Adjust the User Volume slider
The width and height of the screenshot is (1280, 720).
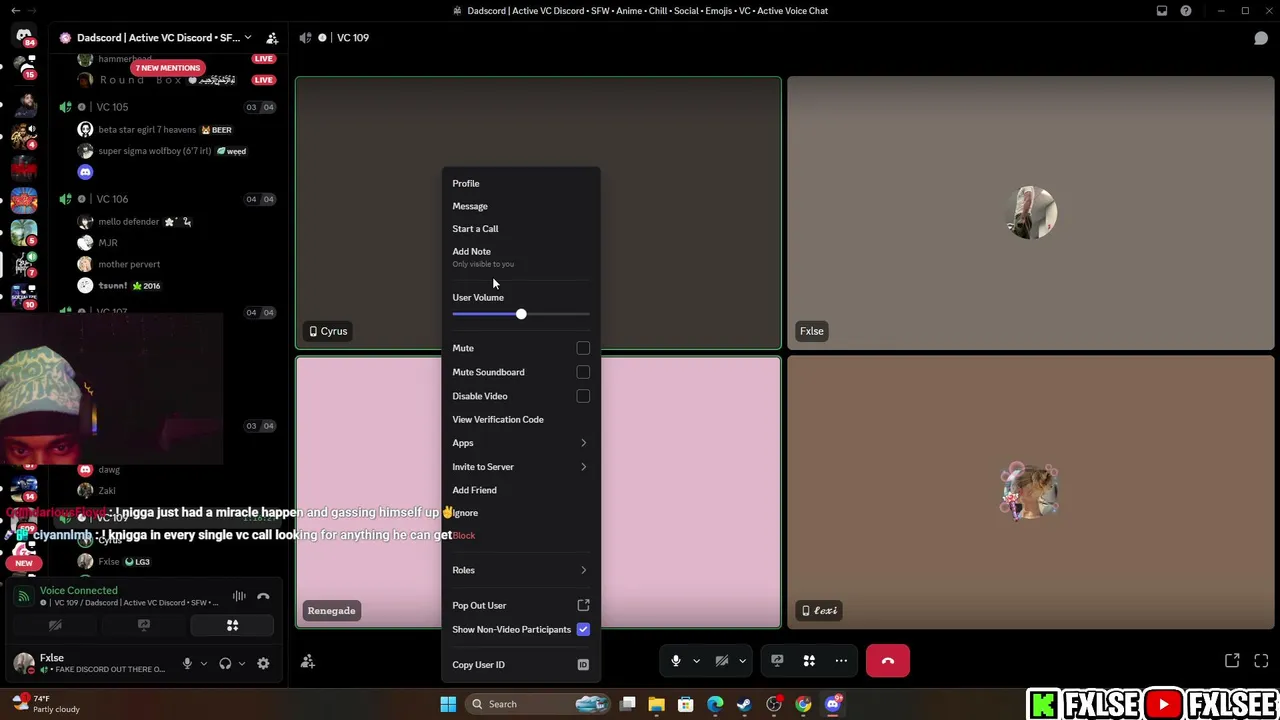point(521,314)
